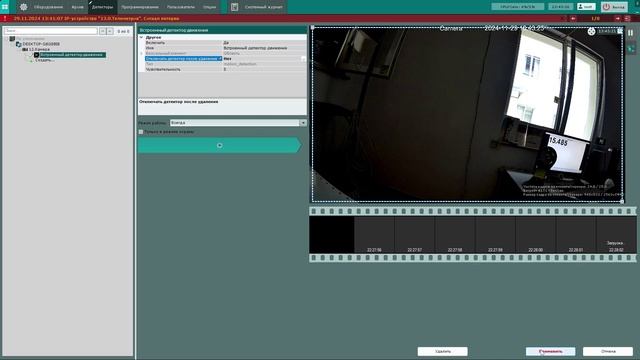
Task: Click the Включить property value Да
Action: [x=264, y=42]
